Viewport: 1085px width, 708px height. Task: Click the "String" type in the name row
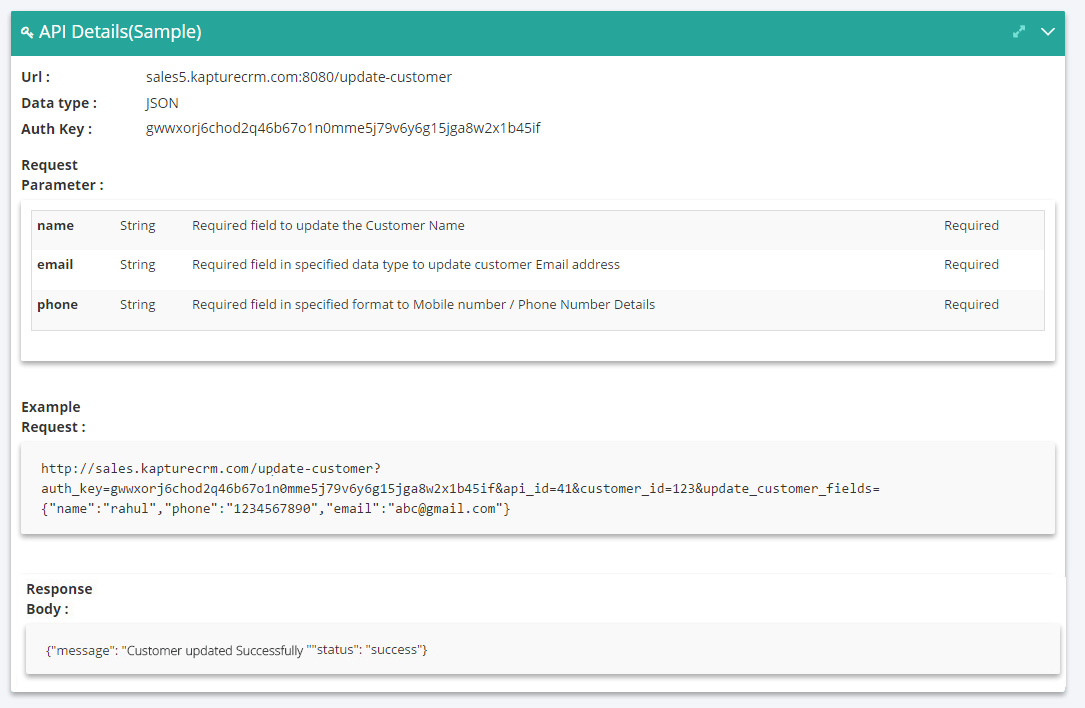tap(138, 226)
